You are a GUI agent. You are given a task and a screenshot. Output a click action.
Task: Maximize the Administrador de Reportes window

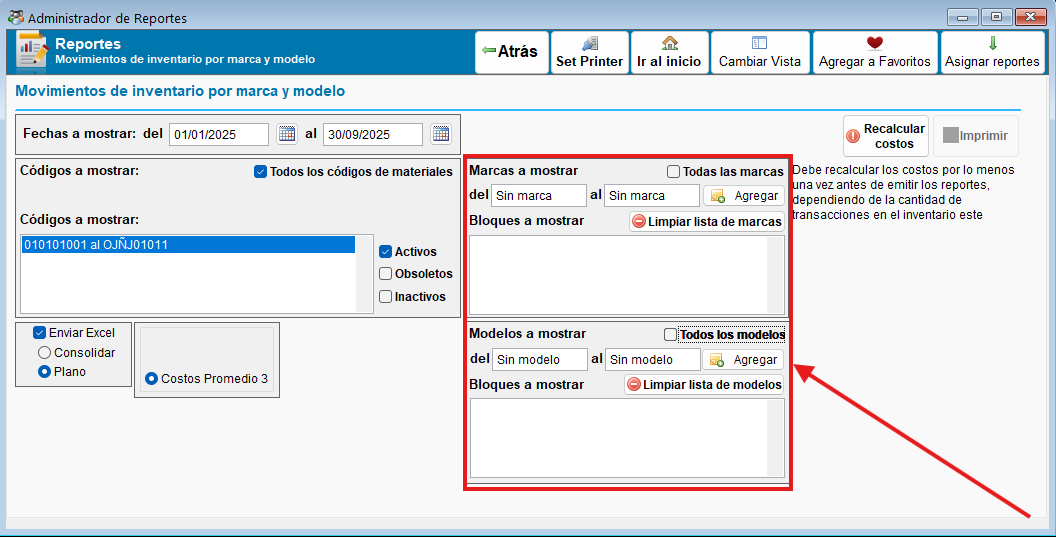pos(996,17)
